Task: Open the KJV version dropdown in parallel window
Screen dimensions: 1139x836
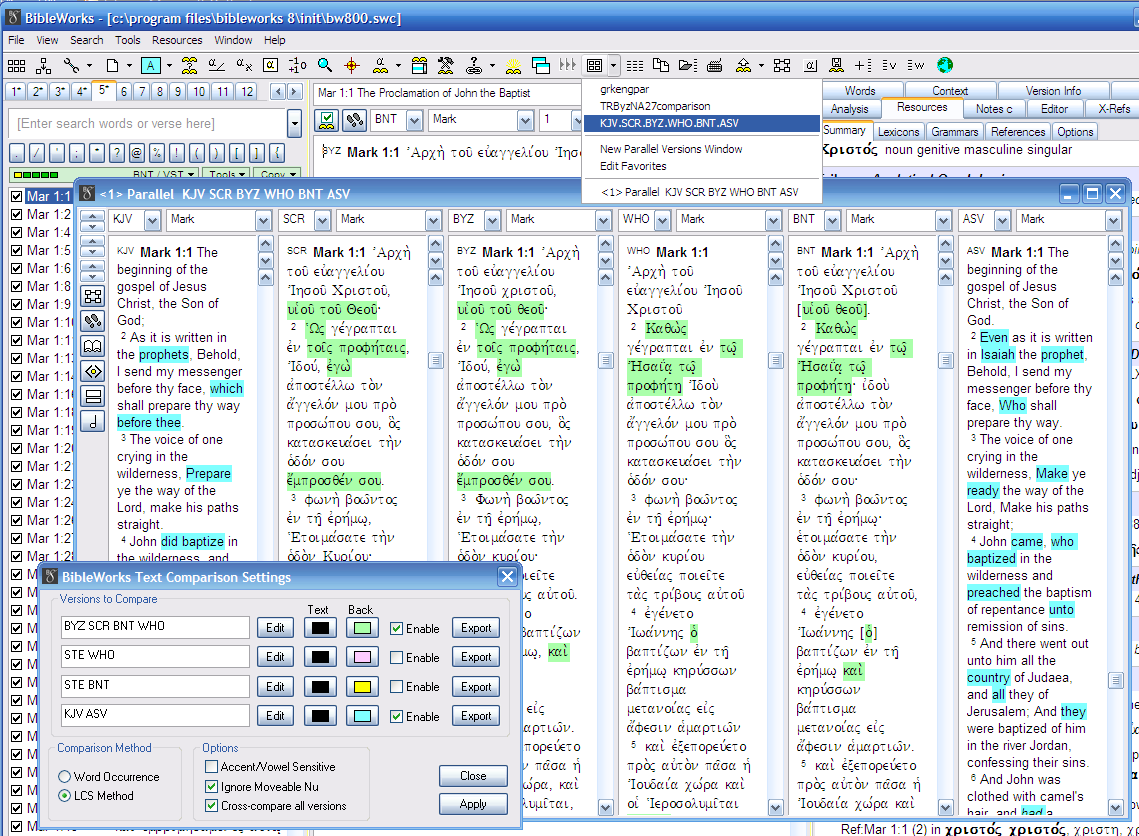Action: click(x=153, y=220)
